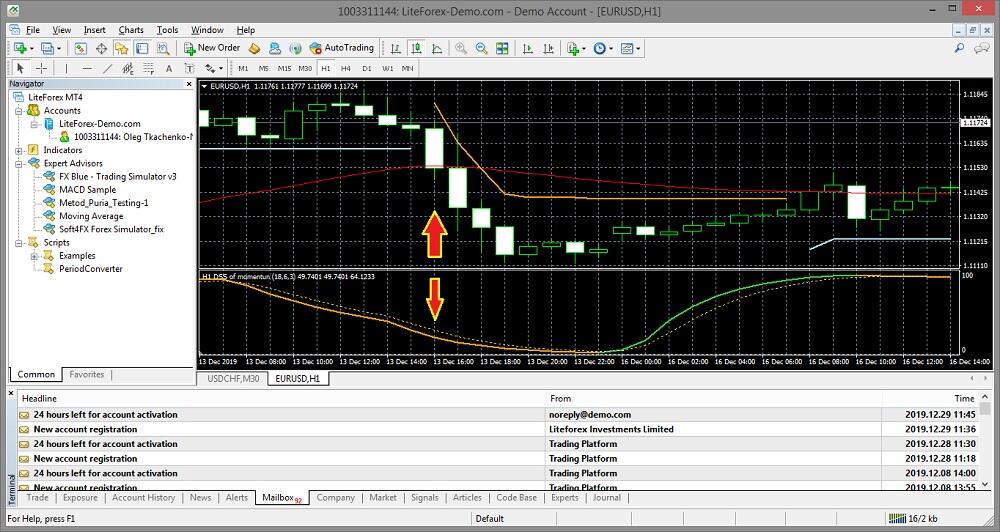Switch chart to candlesticks view
Image resolution: width=1000 pixels, height=532 pixels.
point(416,48)
